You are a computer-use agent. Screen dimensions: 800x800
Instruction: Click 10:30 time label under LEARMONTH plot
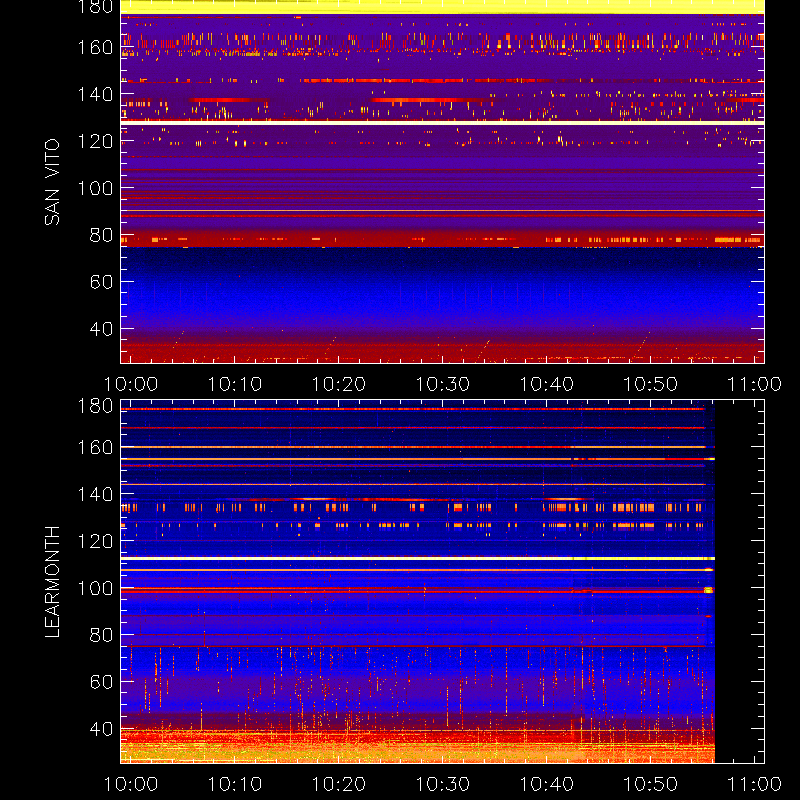point(443,784)
